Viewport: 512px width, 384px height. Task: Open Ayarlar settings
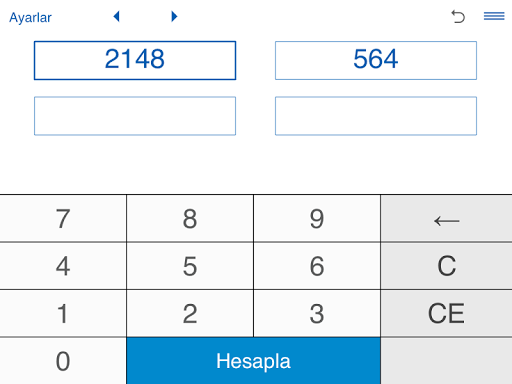[x=30, y=17]
